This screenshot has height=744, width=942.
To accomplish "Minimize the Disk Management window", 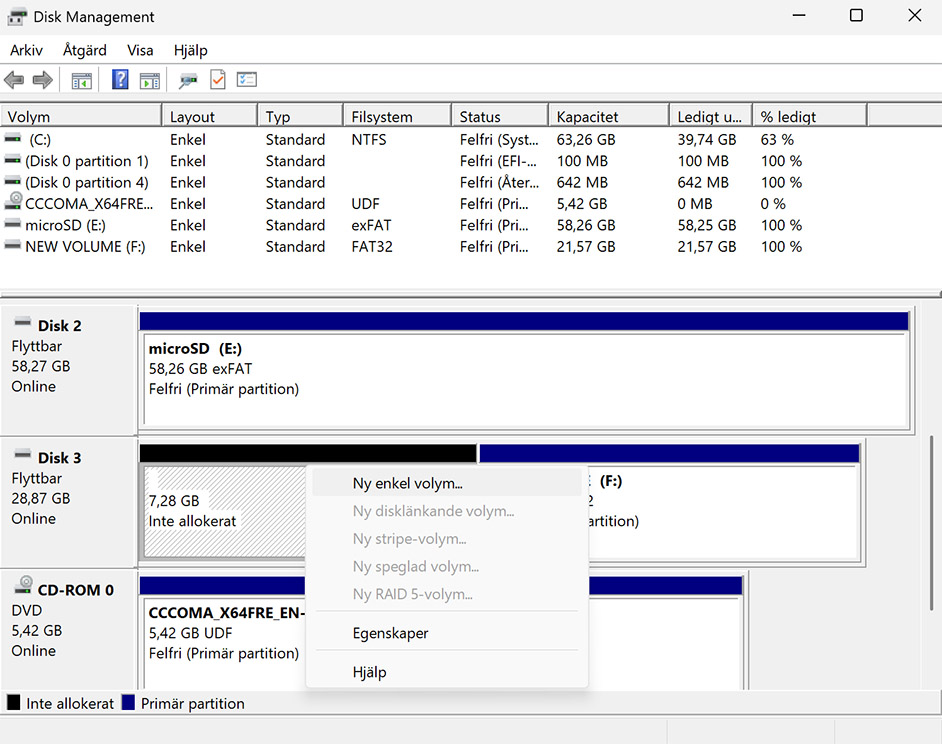I will click(x=798, y=16).
